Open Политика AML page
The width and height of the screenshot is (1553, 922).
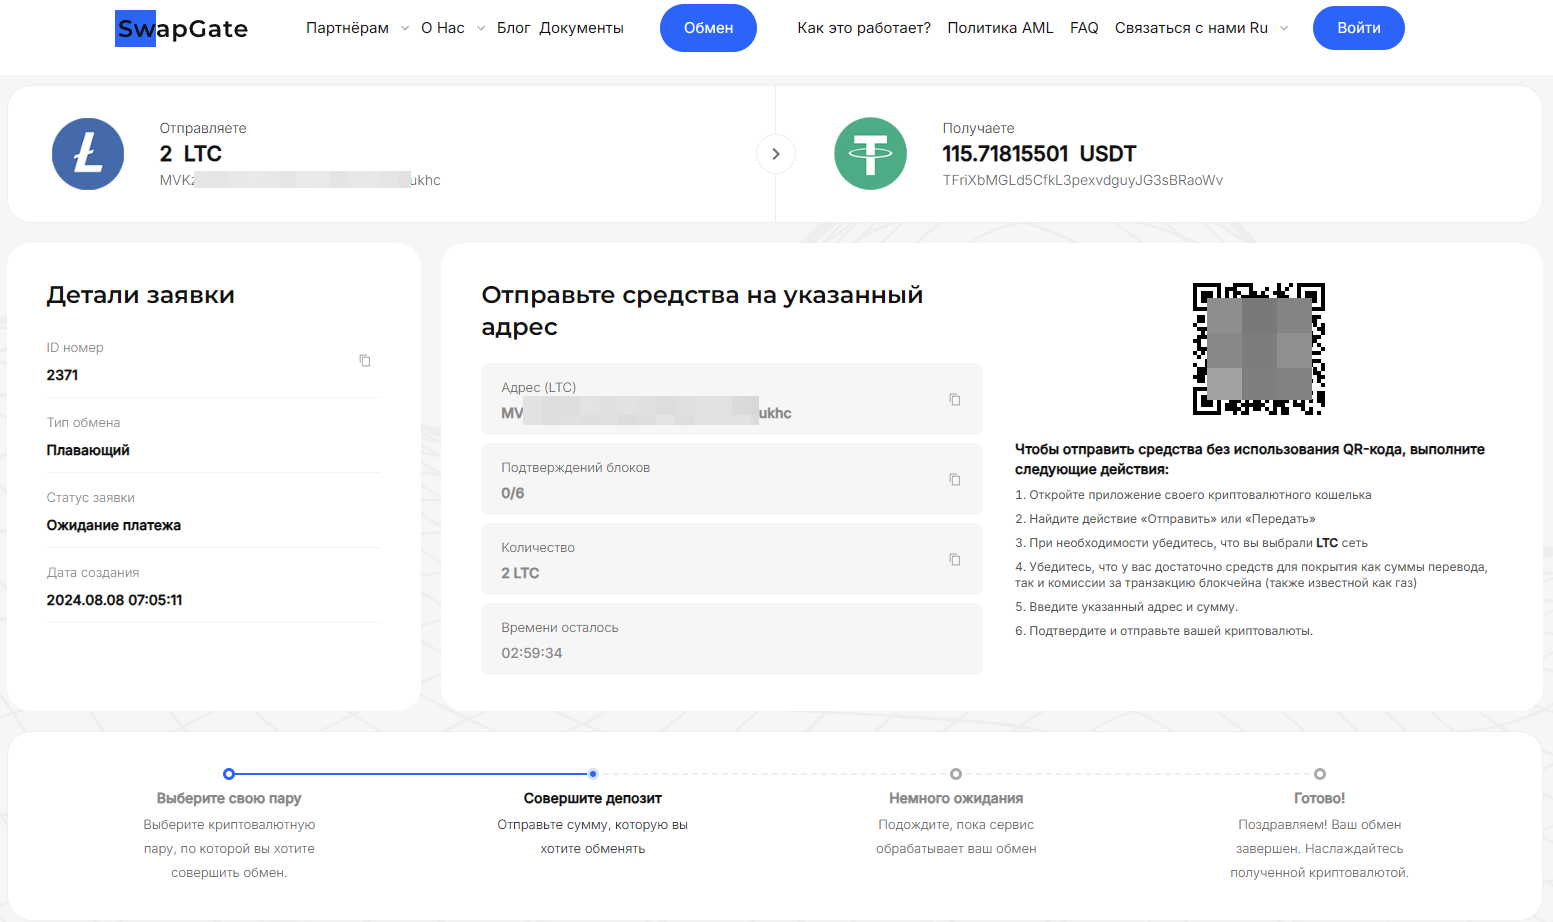pyautogui.click(x=1000, y=28)
